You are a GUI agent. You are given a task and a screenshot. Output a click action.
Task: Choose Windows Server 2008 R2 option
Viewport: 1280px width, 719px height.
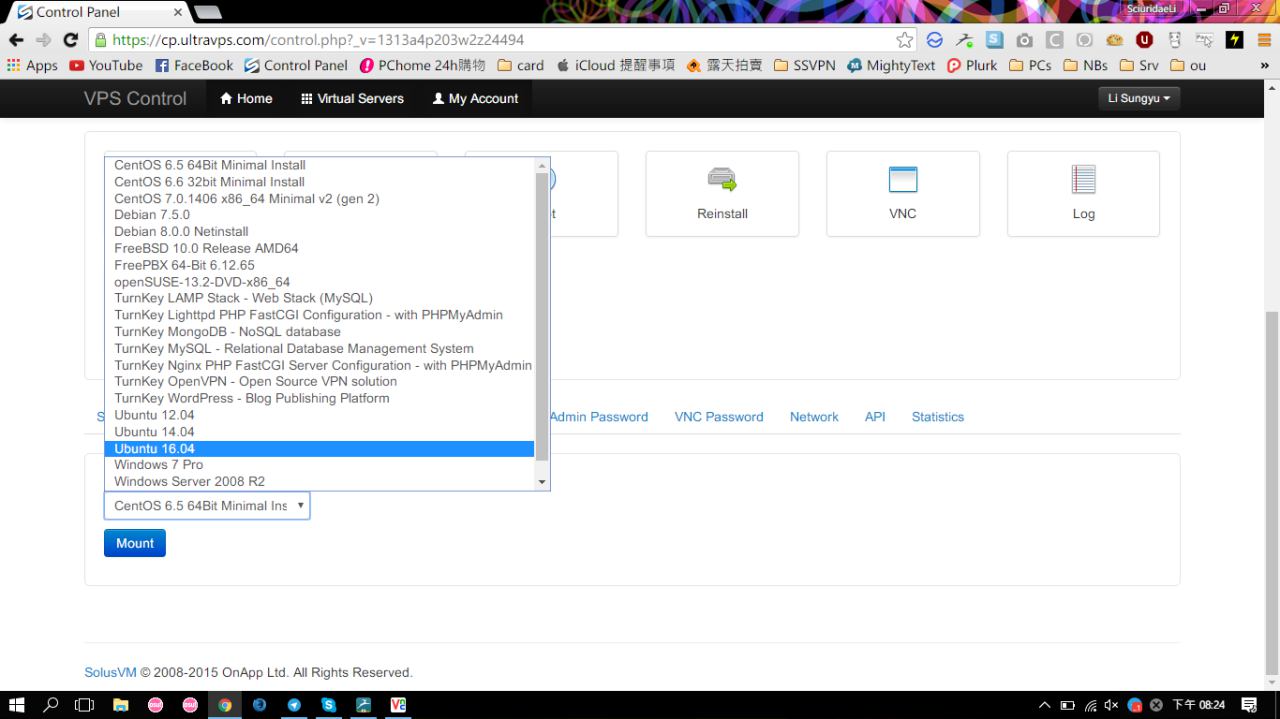coord(190,481)
